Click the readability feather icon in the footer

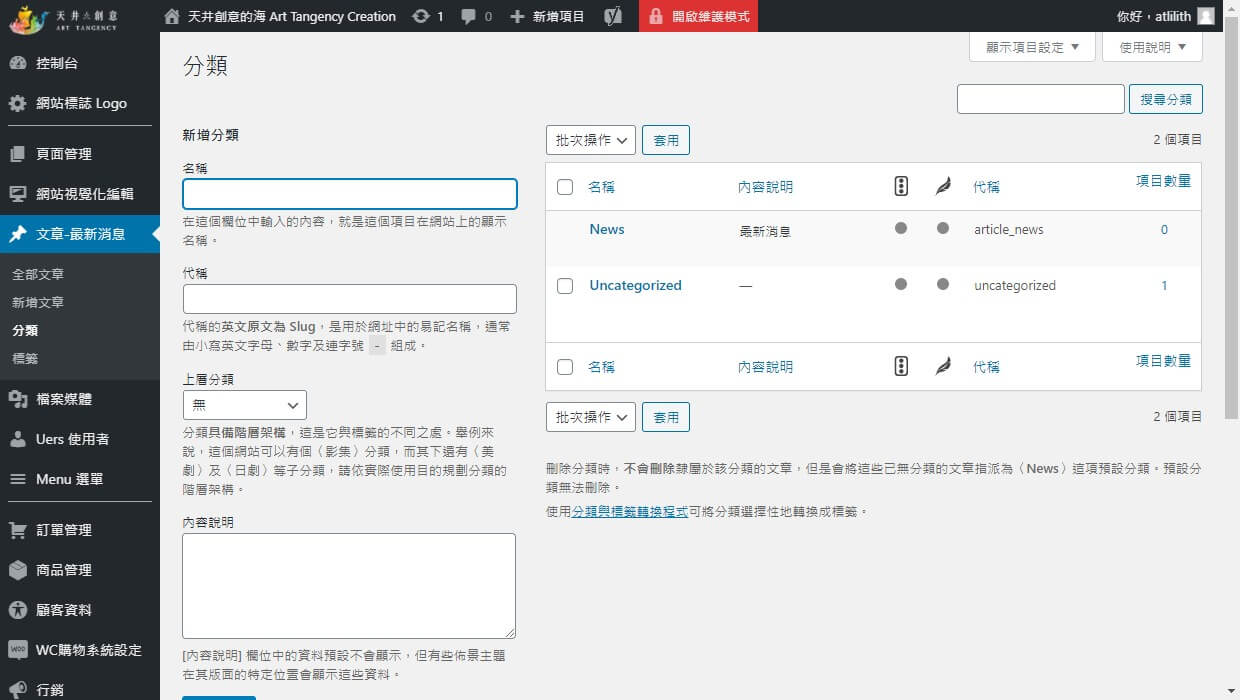(943, 366)
